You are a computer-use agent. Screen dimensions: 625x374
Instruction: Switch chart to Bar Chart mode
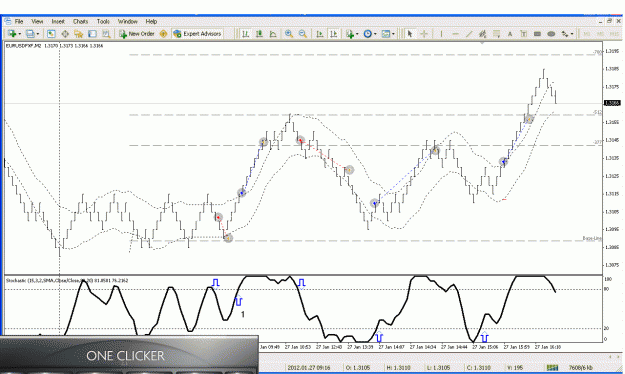[x=246, y=34]
